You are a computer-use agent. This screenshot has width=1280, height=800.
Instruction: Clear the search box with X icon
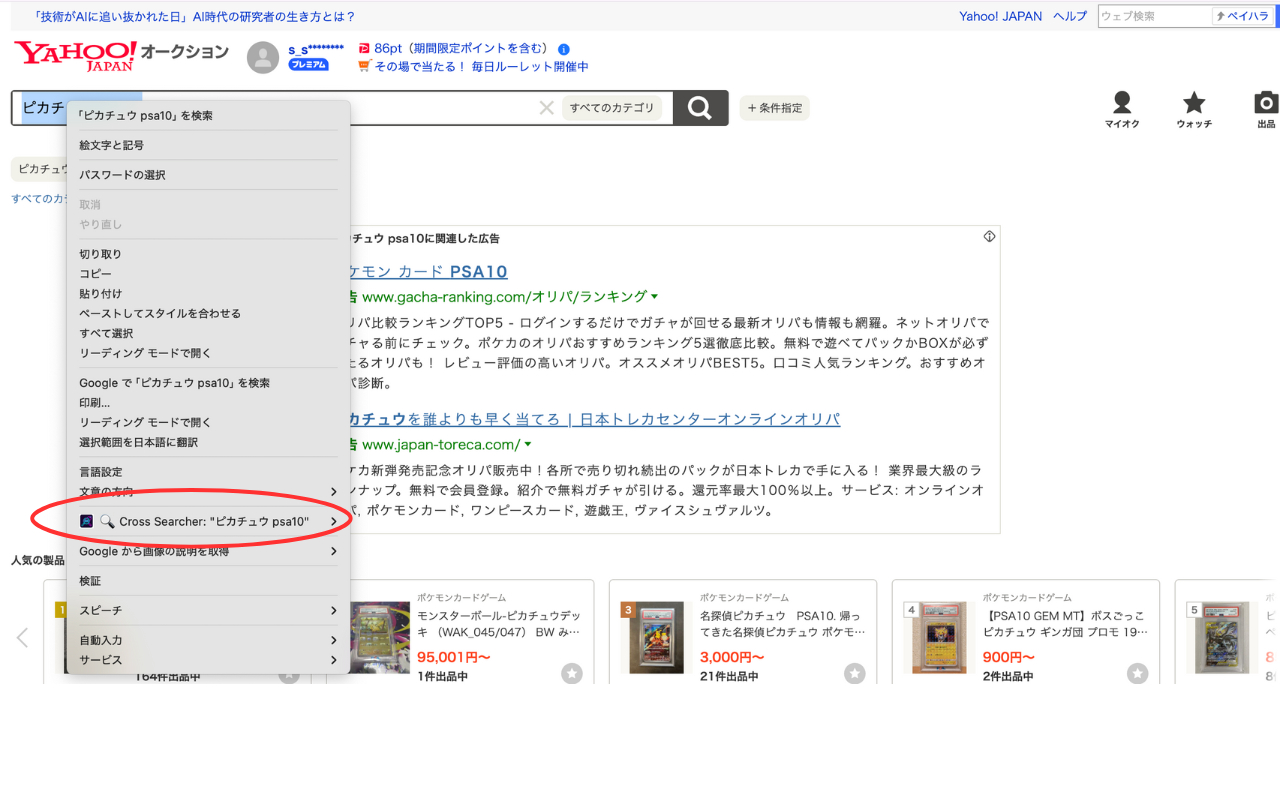tap(546, 108)
